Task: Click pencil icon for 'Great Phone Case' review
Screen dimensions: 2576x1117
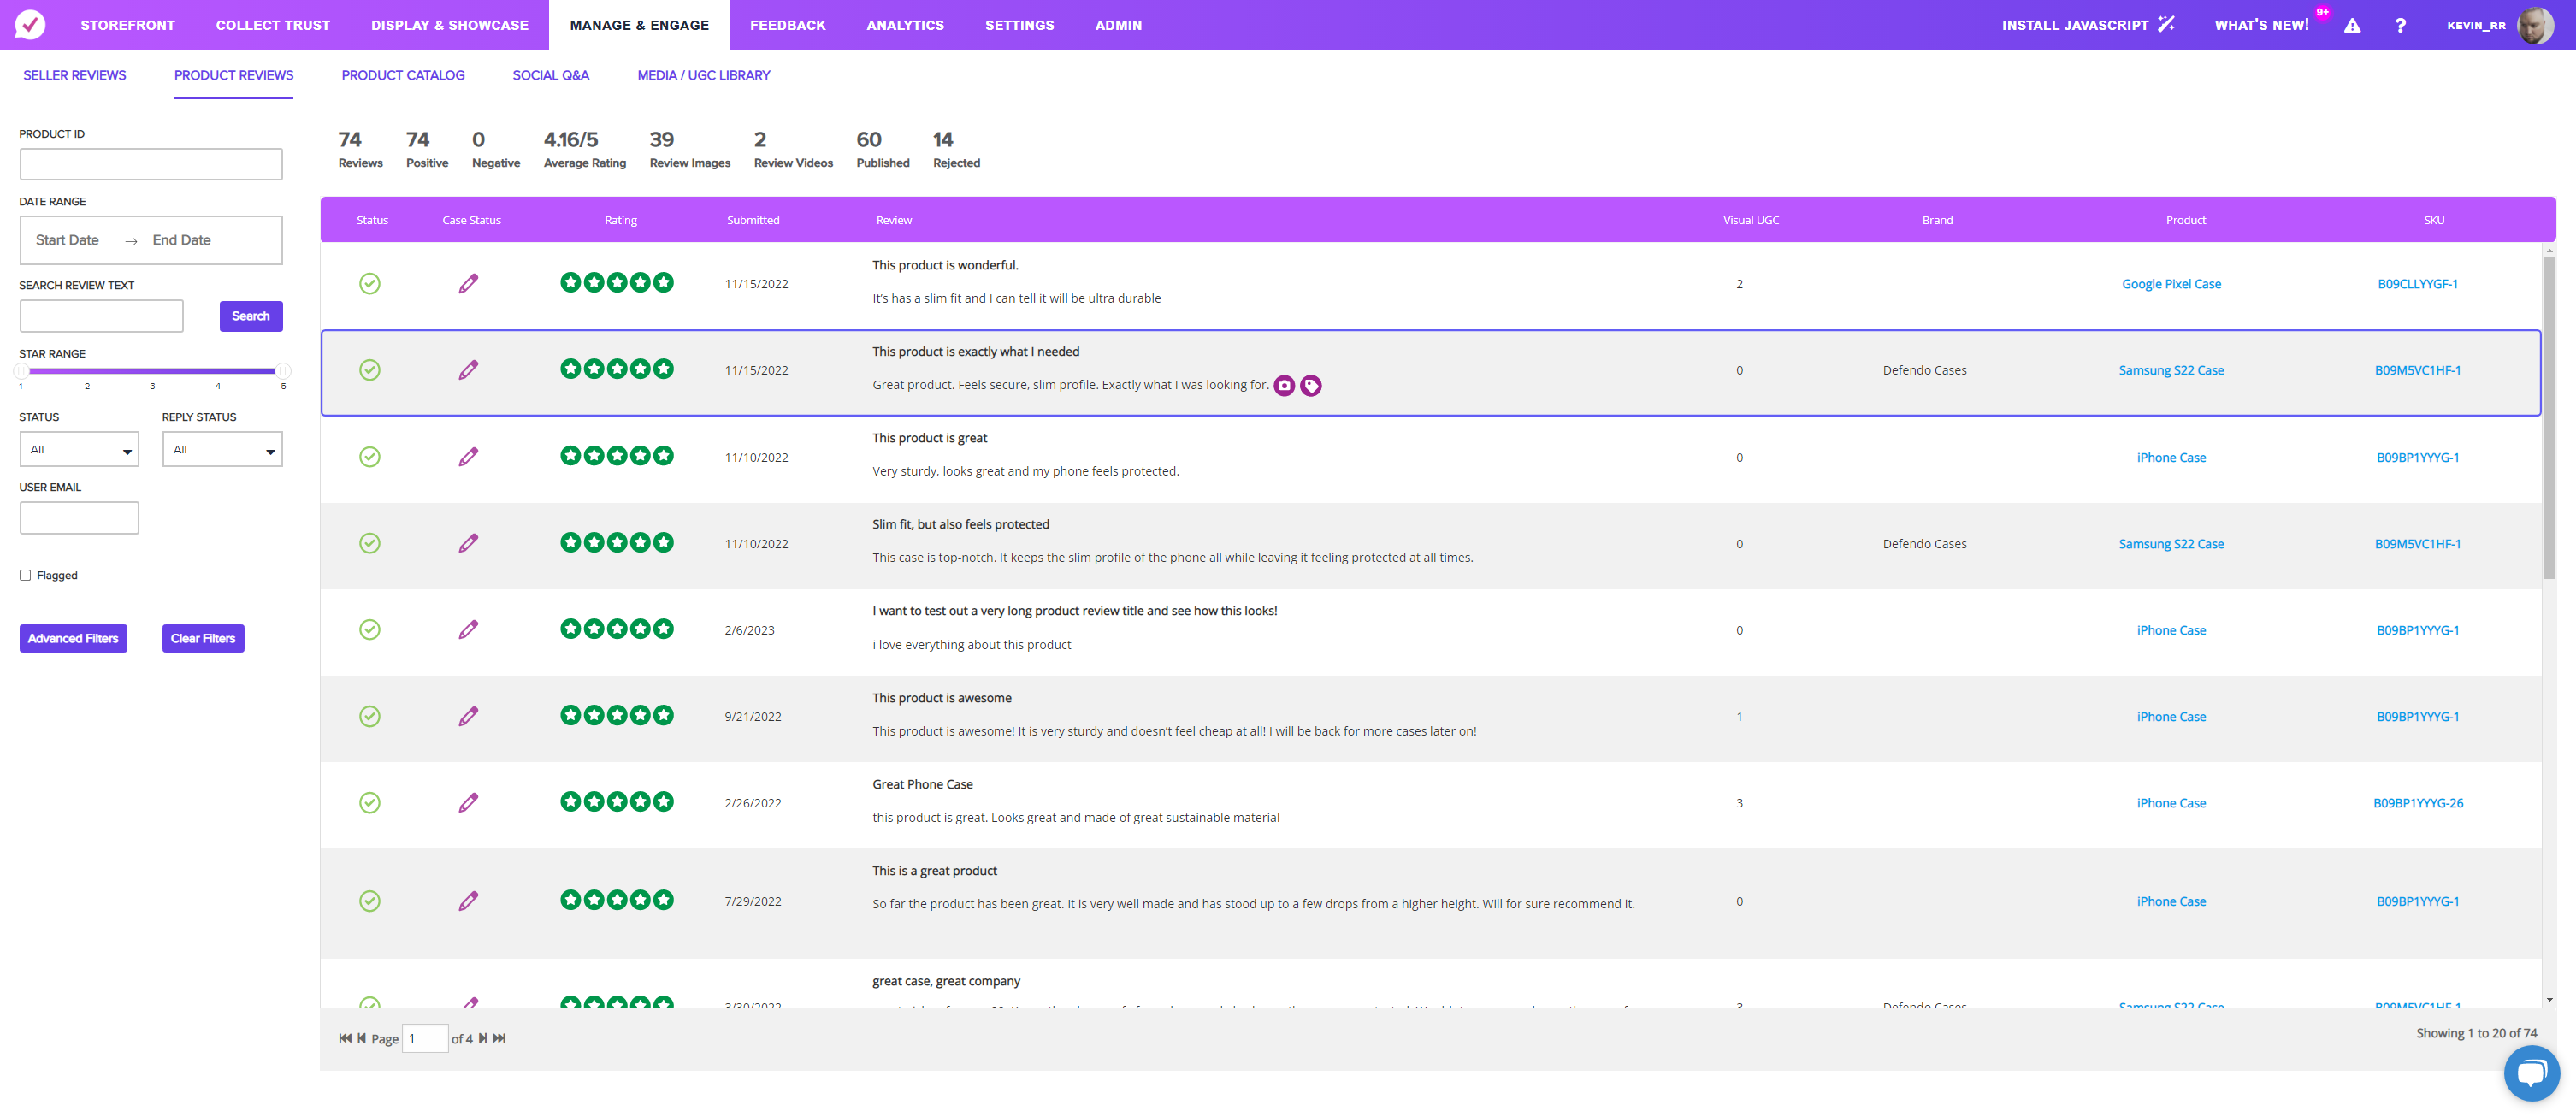Action: point(468,802)
